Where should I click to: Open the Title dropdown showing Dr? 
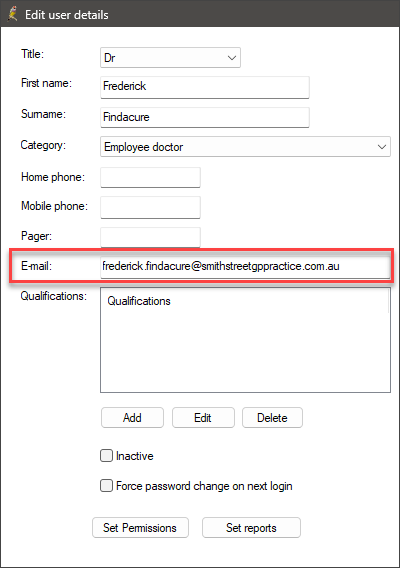point(170,58)
